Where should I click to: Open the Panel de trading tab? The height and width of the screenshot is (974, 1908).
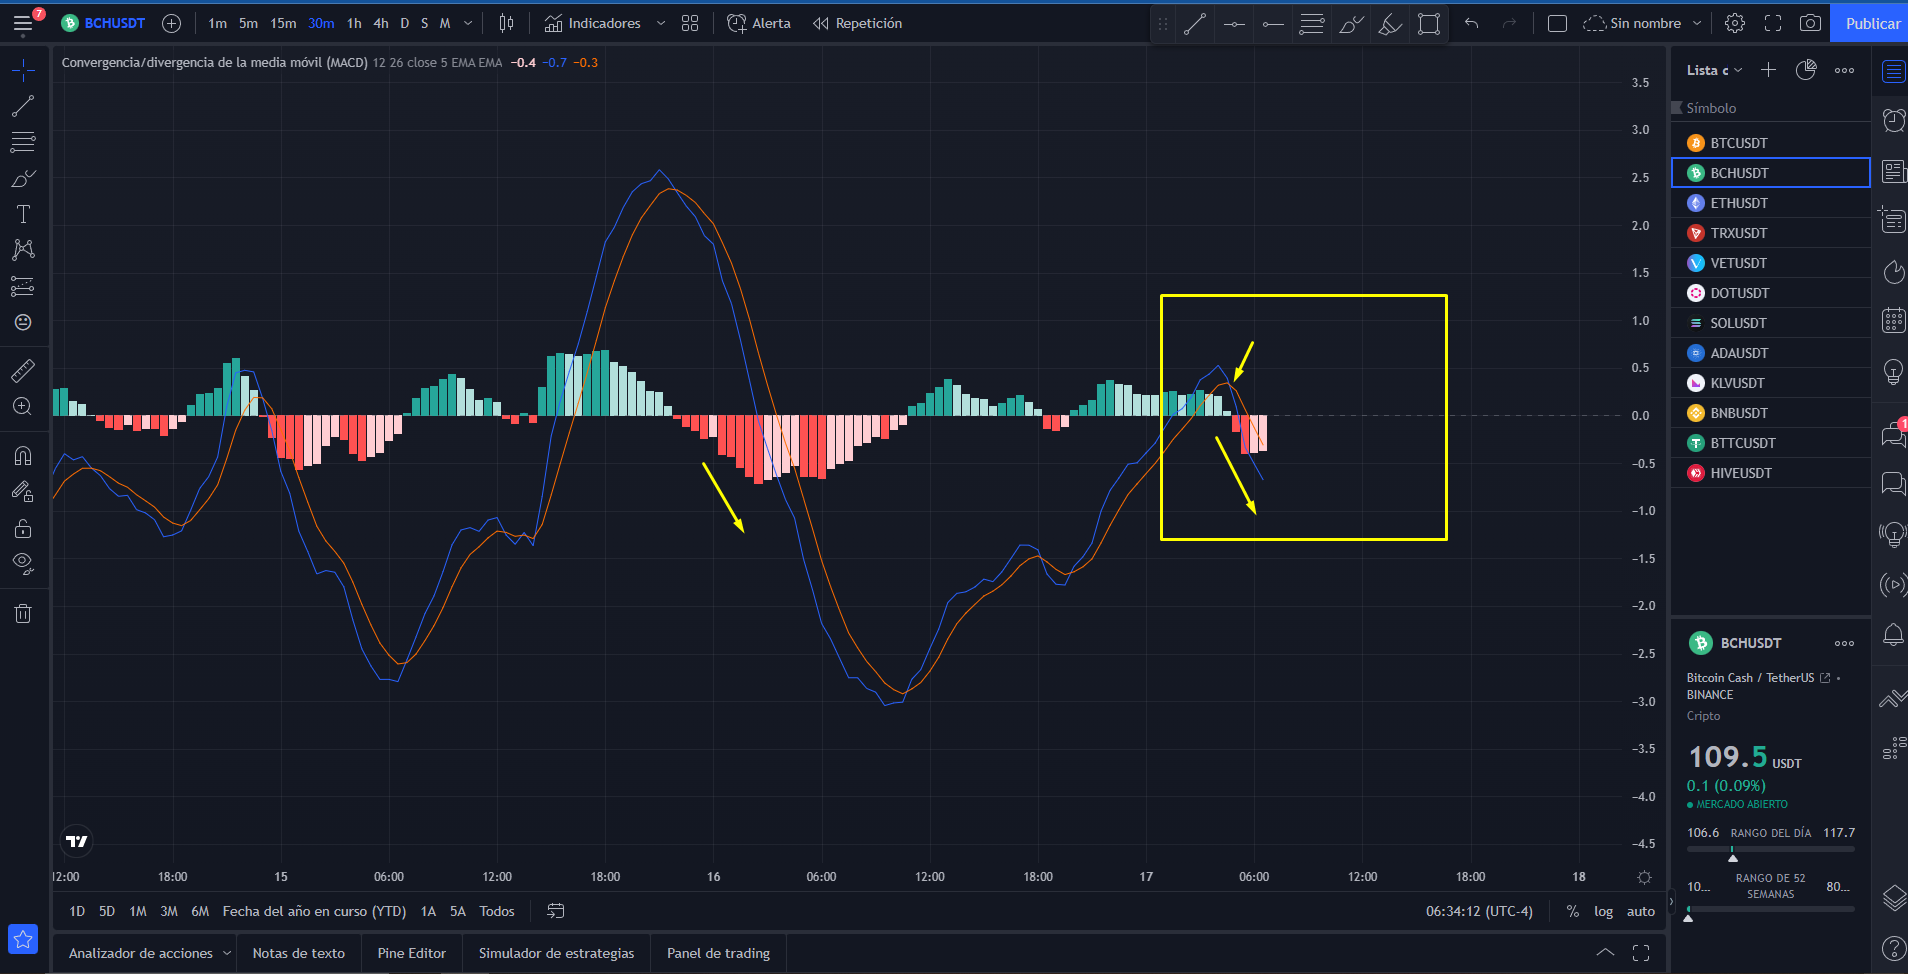pyautogui.click(x=718, y=953)
